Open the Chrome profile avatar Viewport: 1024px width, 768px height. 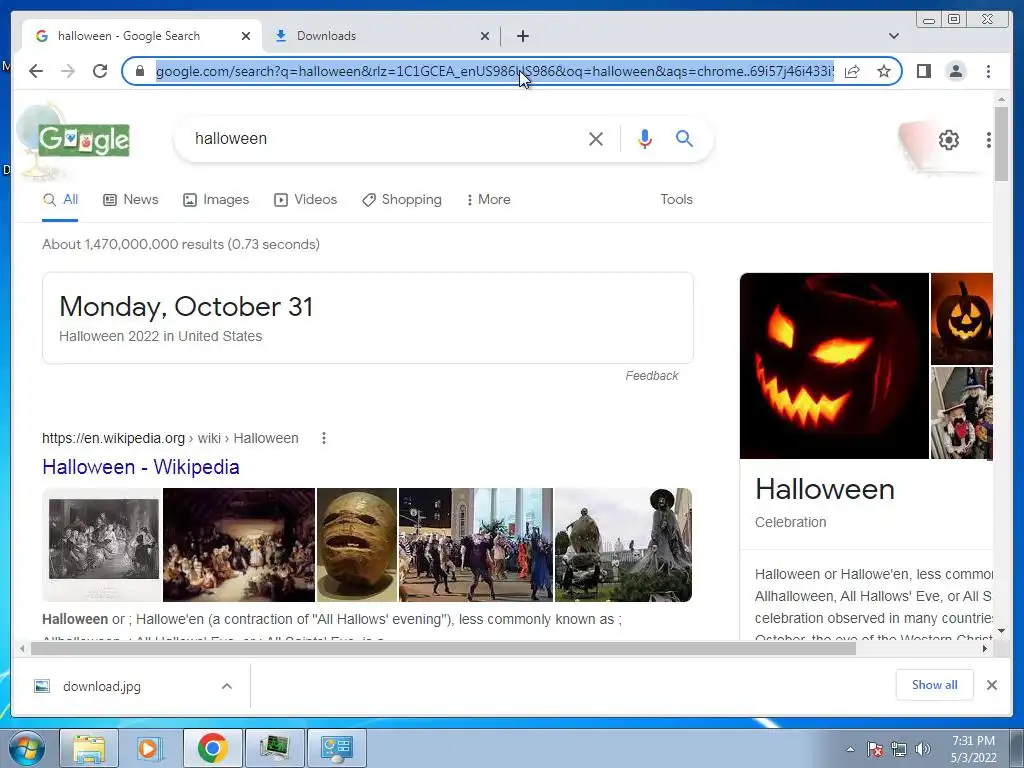(x=955, y=71)
